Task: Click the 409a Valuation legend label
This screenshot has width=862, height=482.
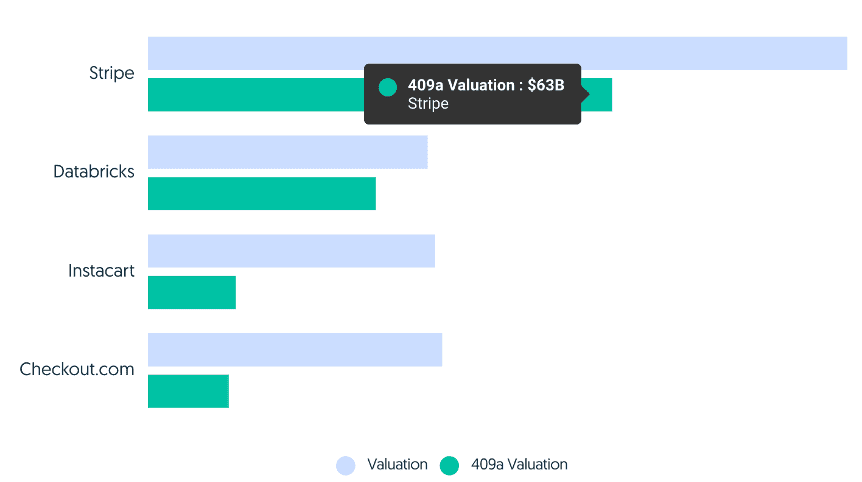Action: click(x=519, y=464)
